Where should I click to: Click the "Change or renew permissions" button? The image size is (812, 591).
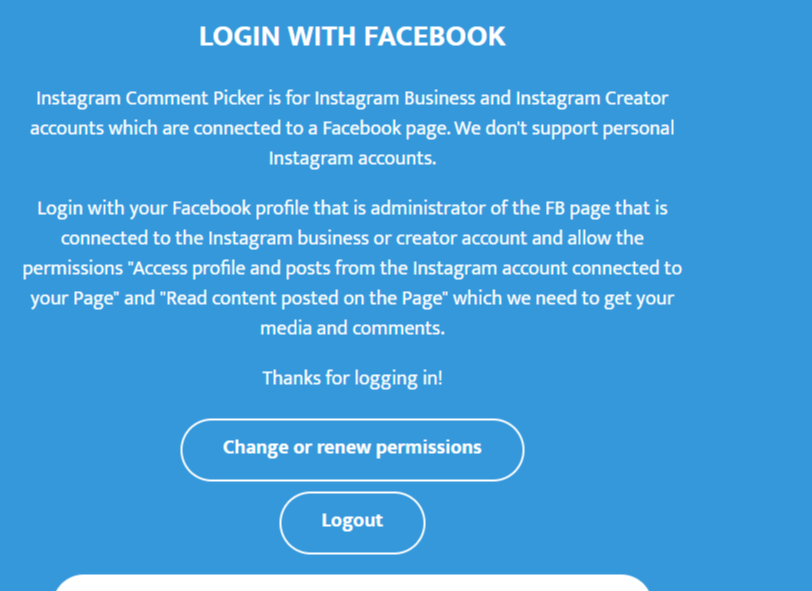pyautogui.click(x=352, y=448)
